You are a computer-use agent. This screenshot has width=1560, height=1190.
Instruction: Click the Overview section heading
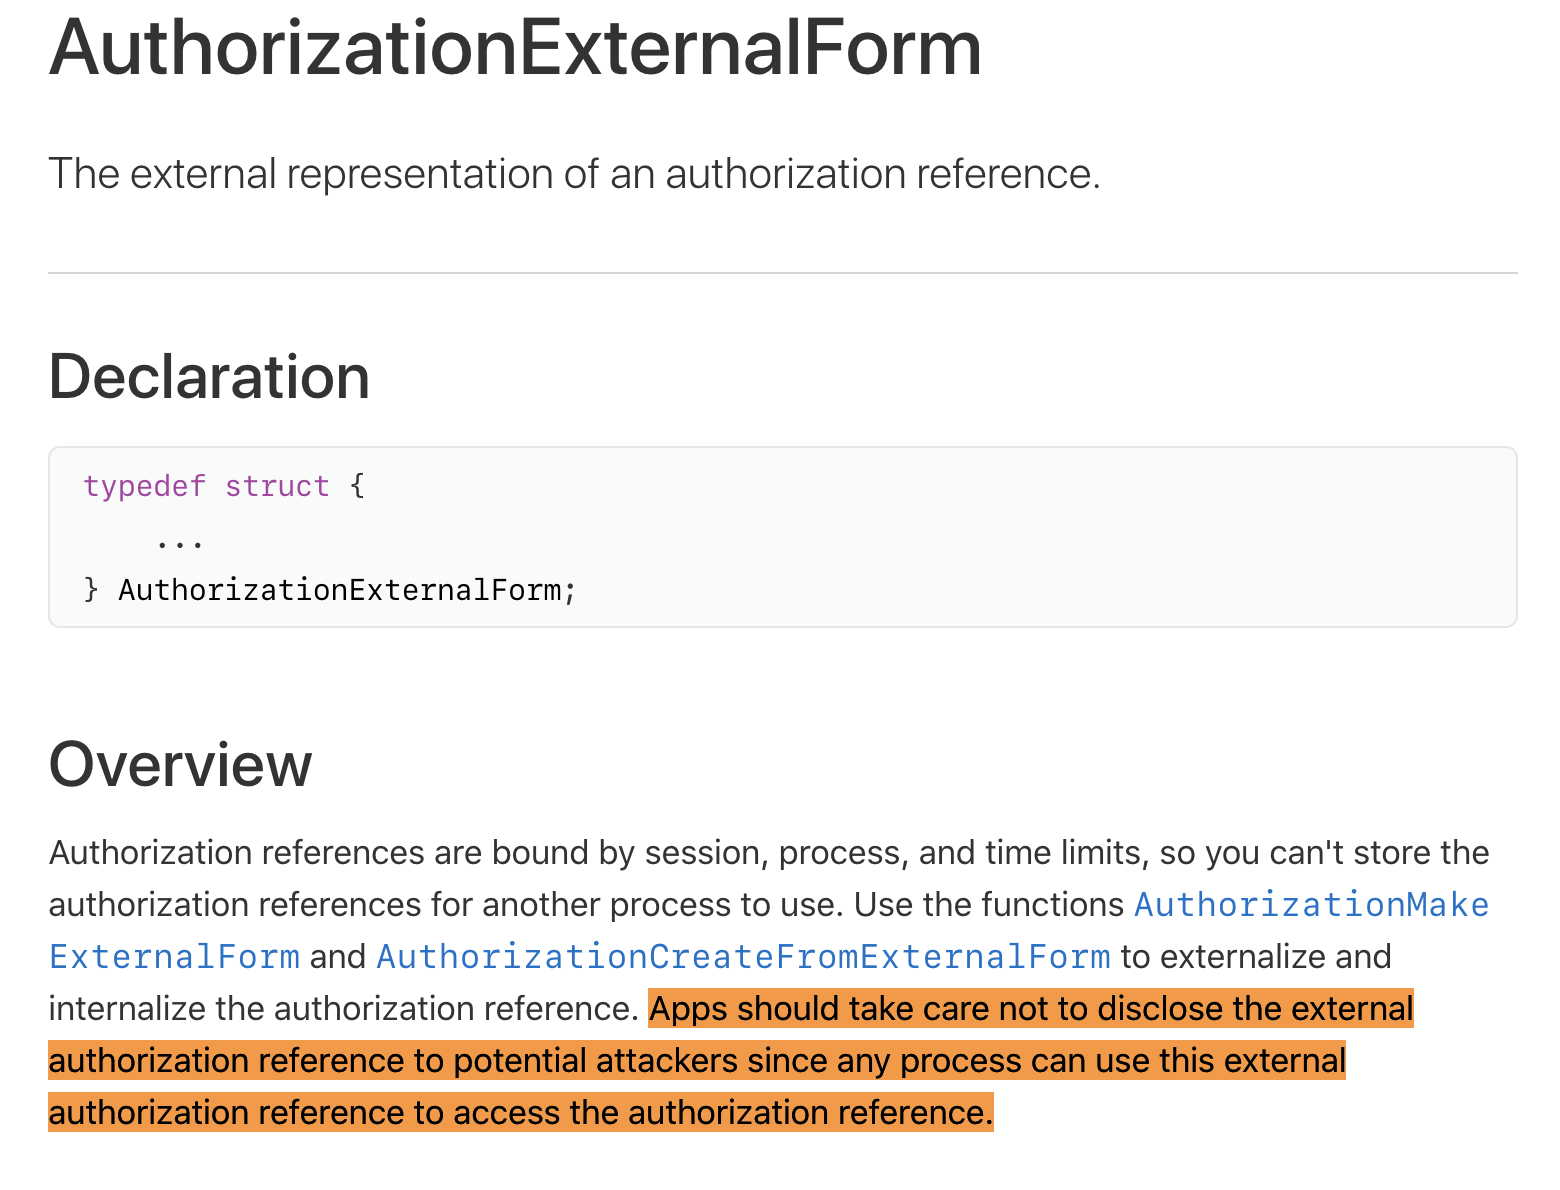(x=180, y=765)
